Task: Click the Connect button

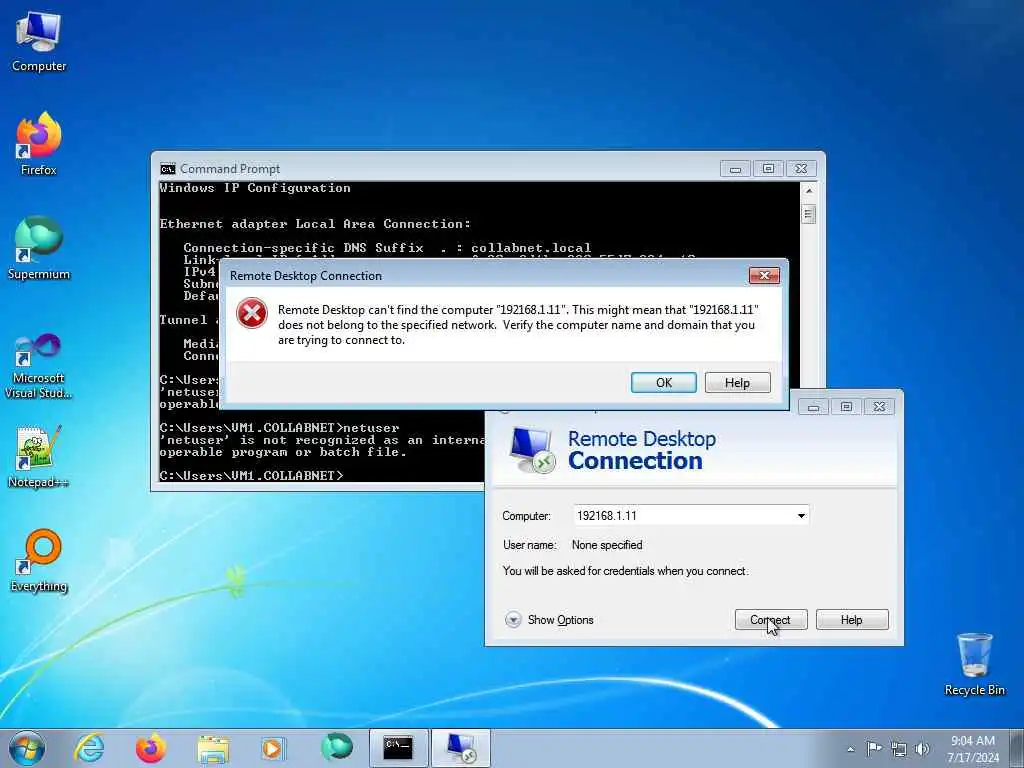Action: 771,620
